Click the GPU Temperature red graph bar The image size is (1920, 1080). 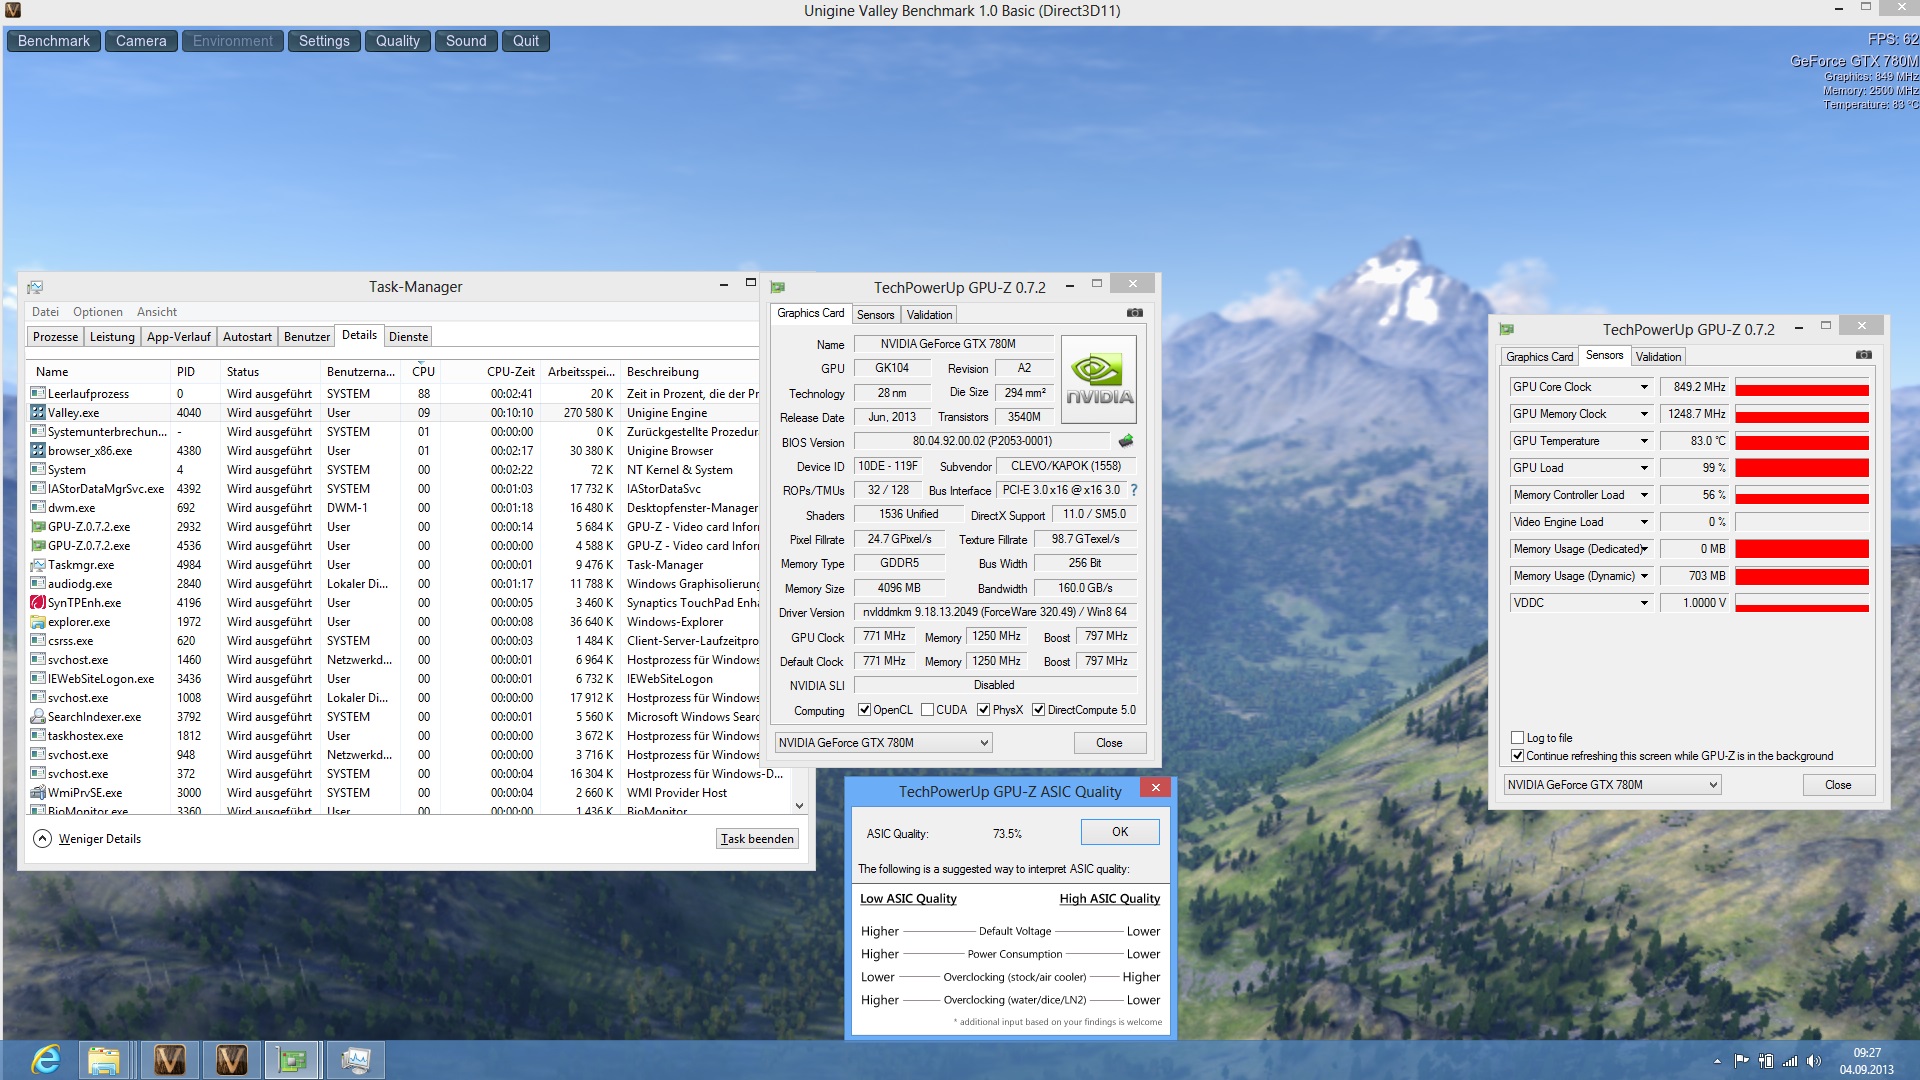pos(1802,441)
